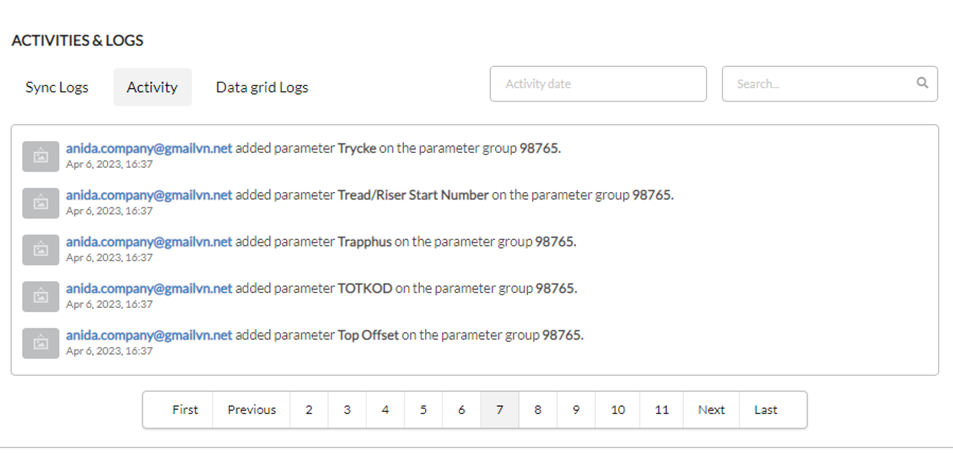This screenshot has width=953, height=466.
Task: Open email link in the Top Offset entry
Action: click(x=149, y=335)
